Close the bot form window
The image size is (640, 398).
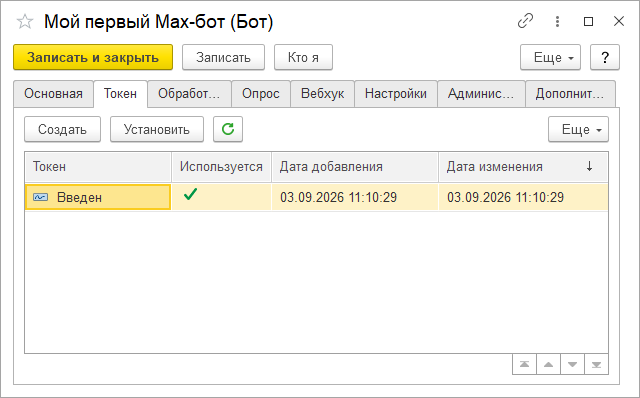pos(619,21)
